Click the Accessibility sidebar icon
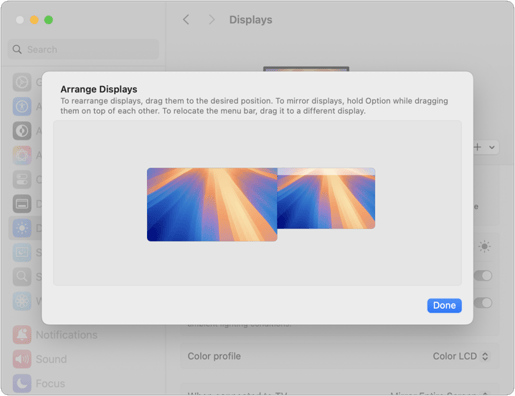This screenshot has height=396, width=515. coord(22,106)
